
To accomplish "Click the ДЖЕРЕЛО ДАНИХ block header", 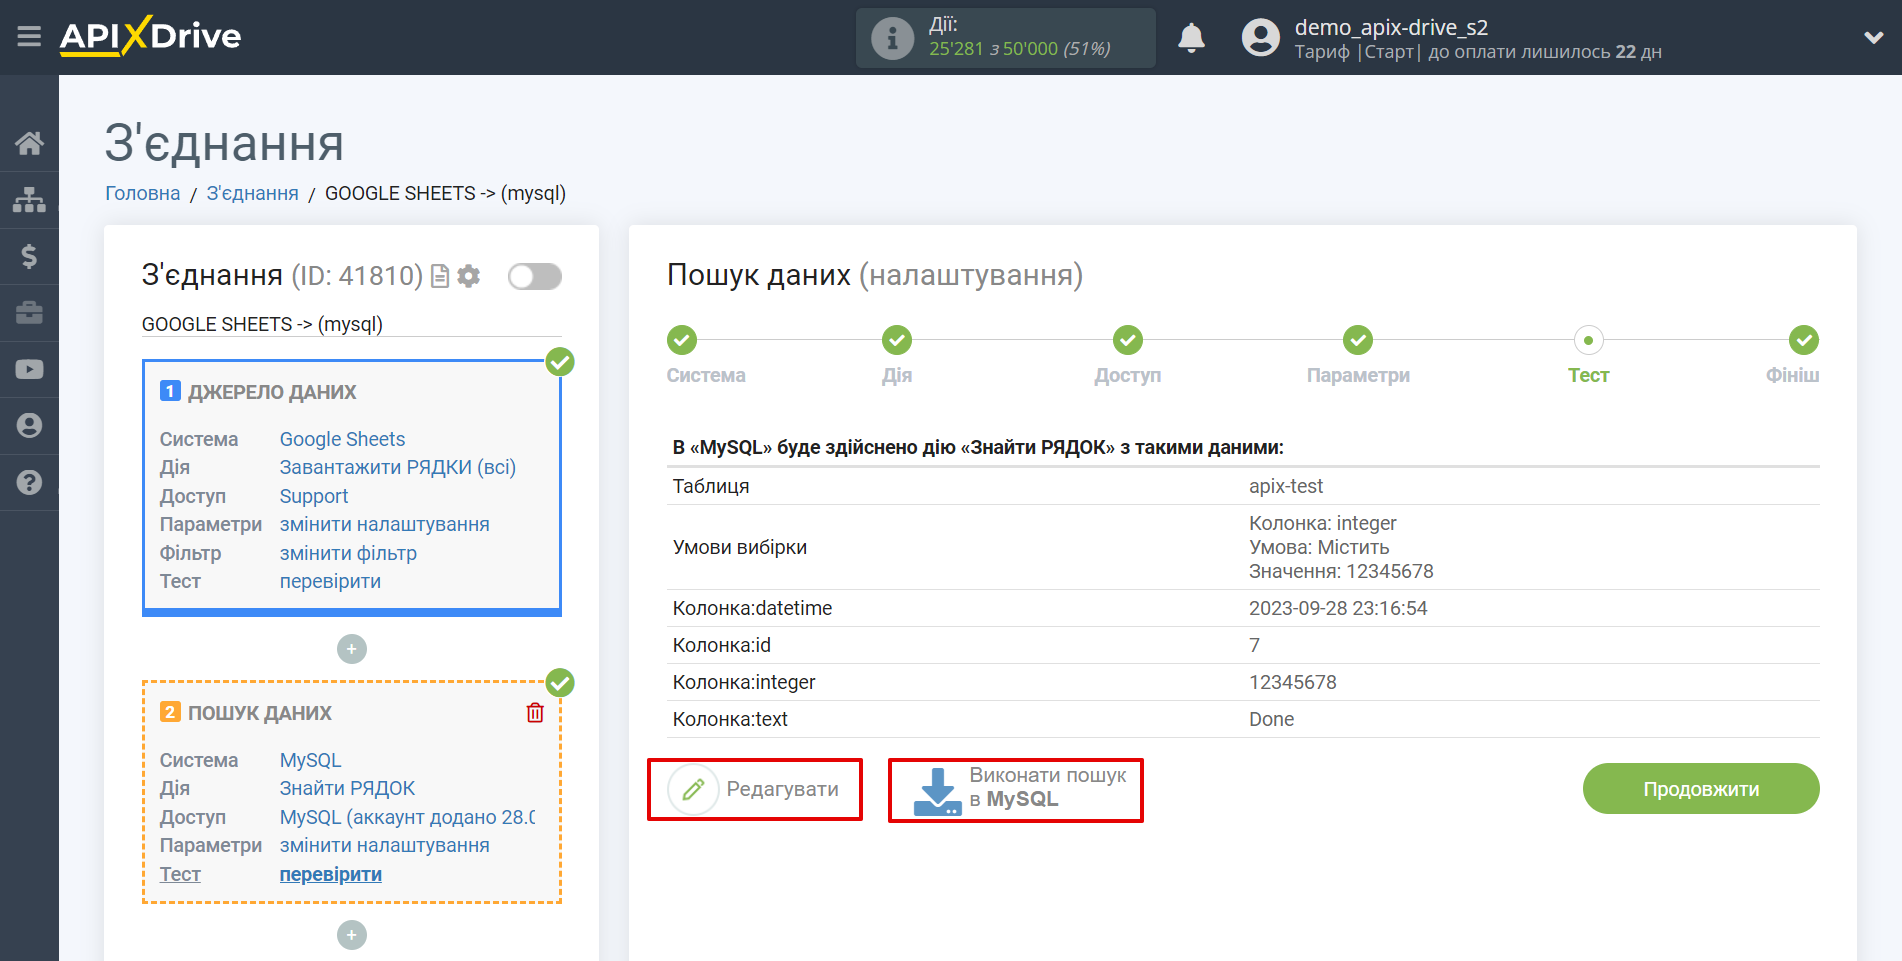I will click(272, 392).
